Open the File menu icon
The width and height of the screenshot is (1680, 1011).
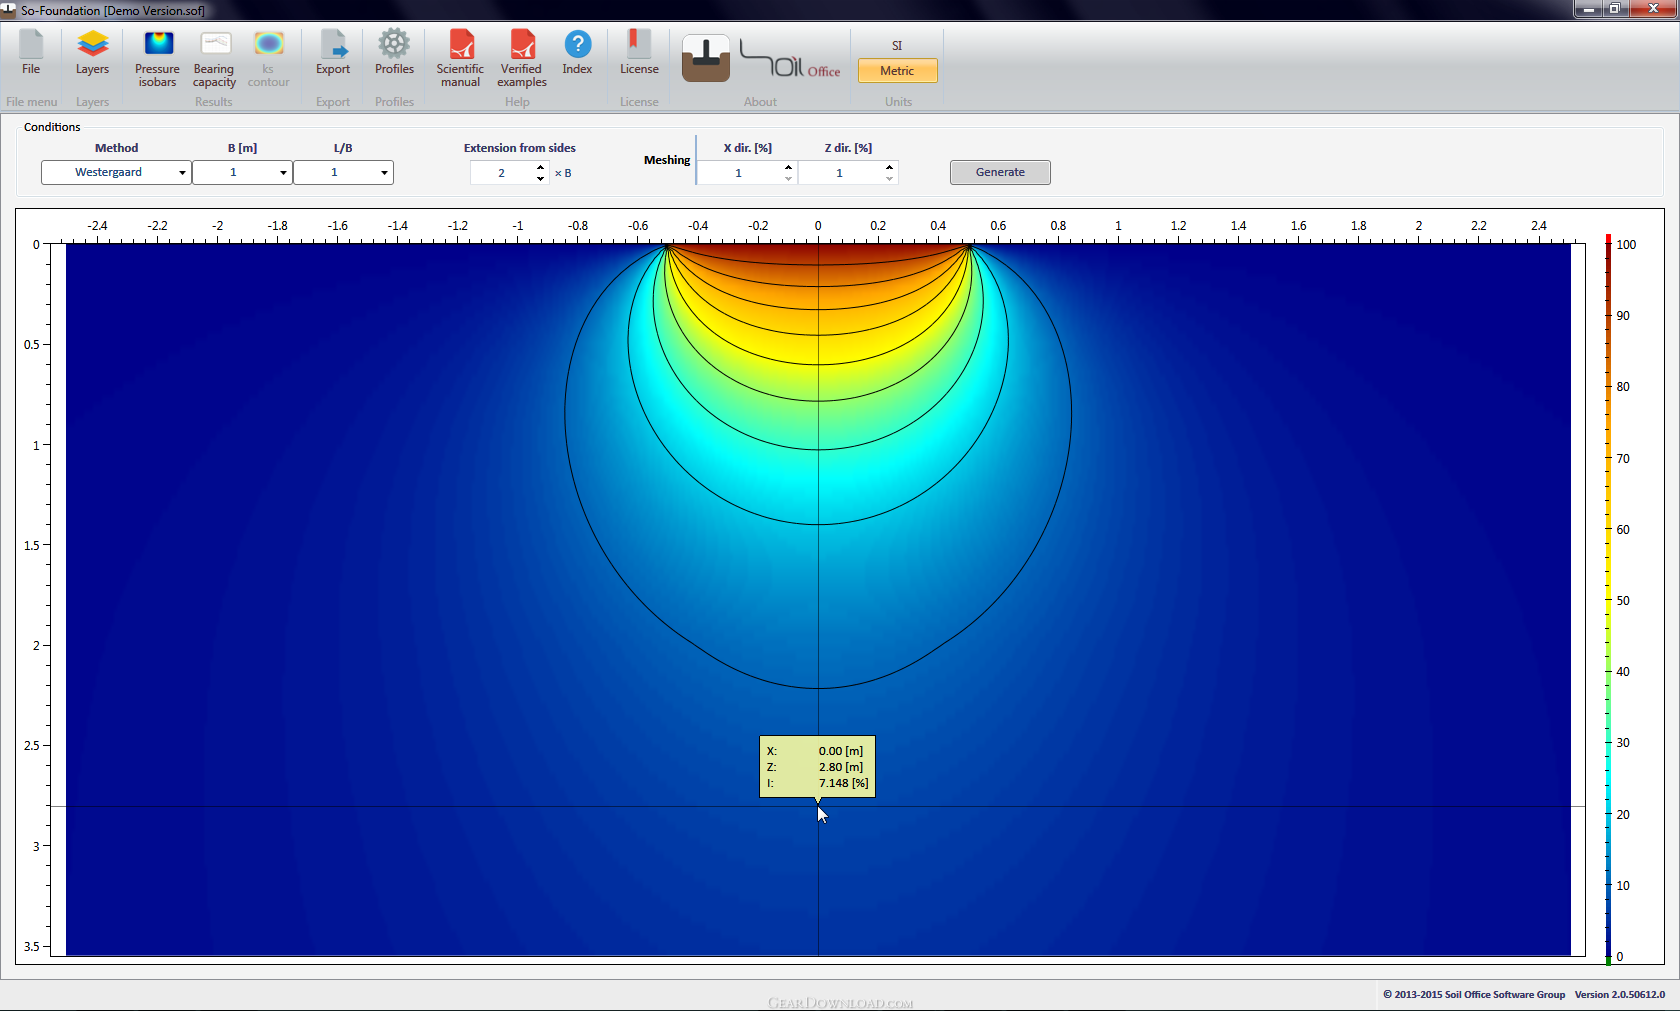tap(31, 52)
